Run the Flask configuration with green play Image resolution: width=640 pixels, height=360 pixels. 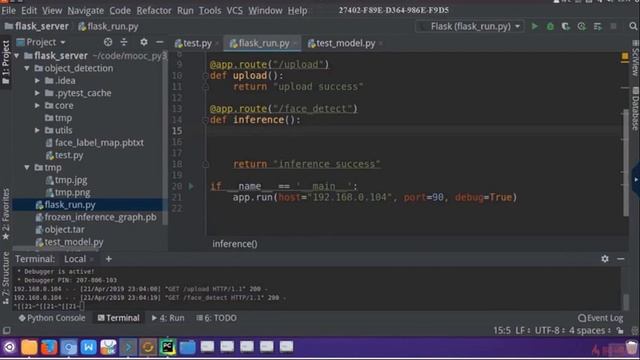pyautogui.click(x=534, y=27)
